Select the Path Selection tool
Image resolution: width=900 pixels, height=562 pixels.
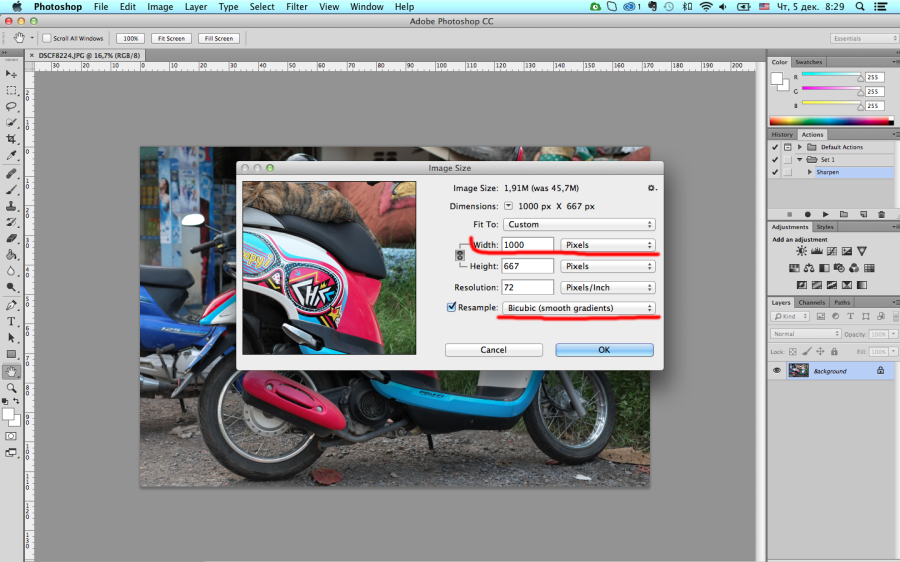point(11,338)
